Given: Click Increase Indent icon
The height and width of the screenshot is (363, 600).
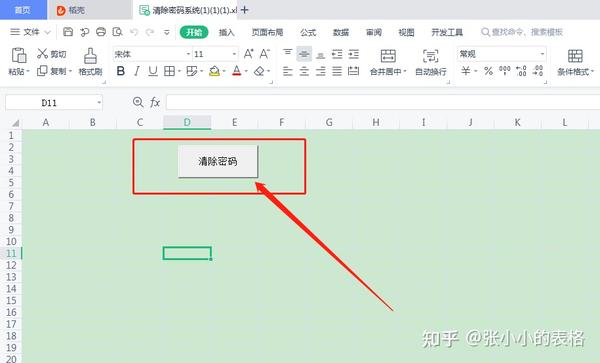Looking at the screenshot, I should pos(354,54).
